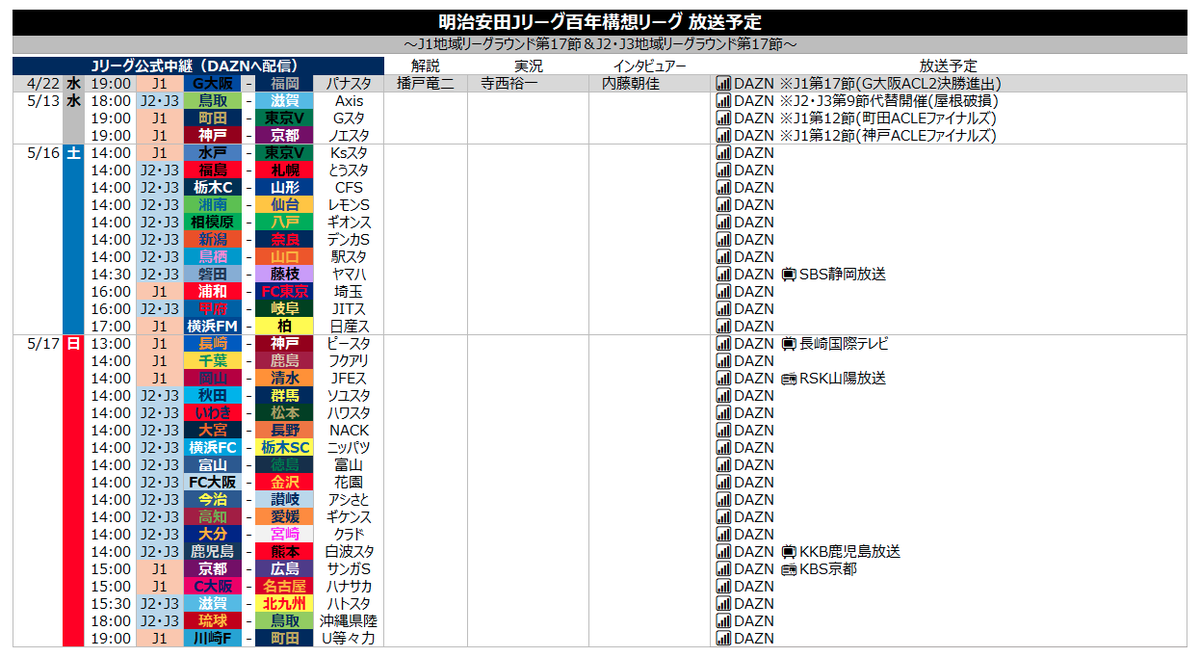Select the note ※J2･J3第9節代替開催(屋根破損)
The image size is (1200, 657).
tap(888, 101)
